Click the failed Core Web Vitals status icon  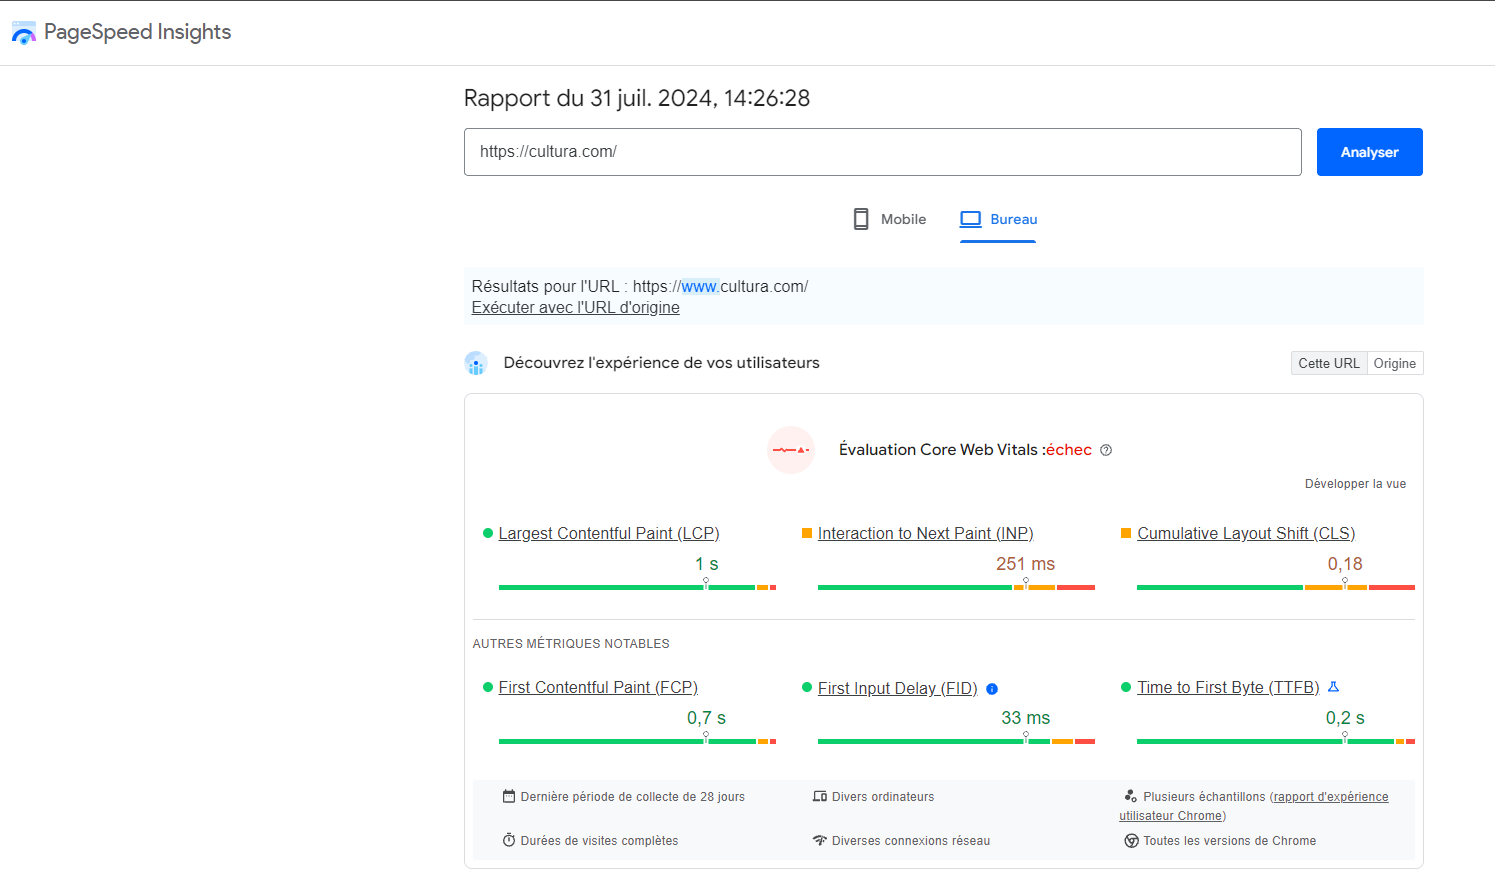[791, 450]
